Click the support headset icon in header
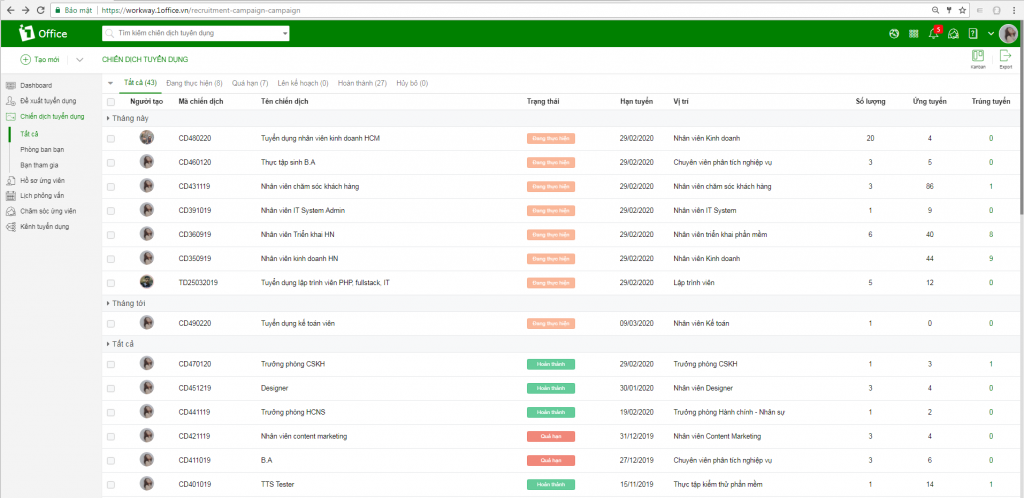The width and height of the screenshot is (1024, 498). [x=953, y=34]
